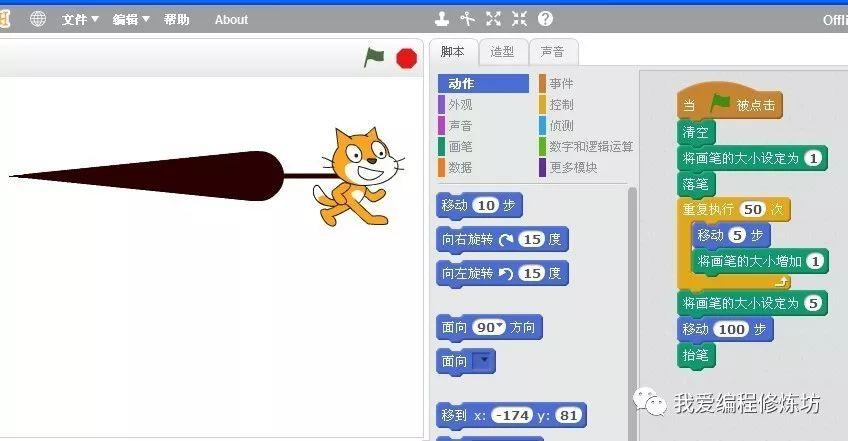
Task: Click the 将画笔的大小增加 1 block
Action: tap(760, 262)
